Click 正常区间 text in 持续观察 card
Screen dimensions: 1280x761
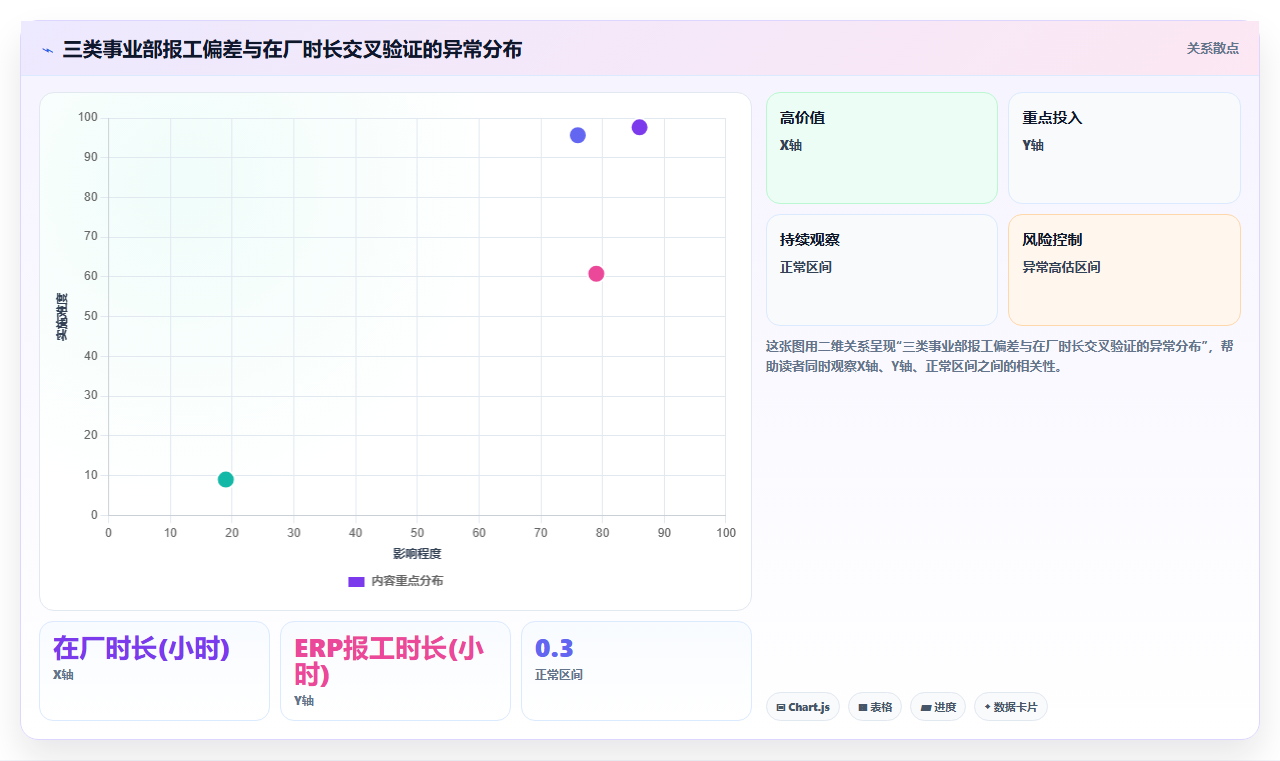806,267
